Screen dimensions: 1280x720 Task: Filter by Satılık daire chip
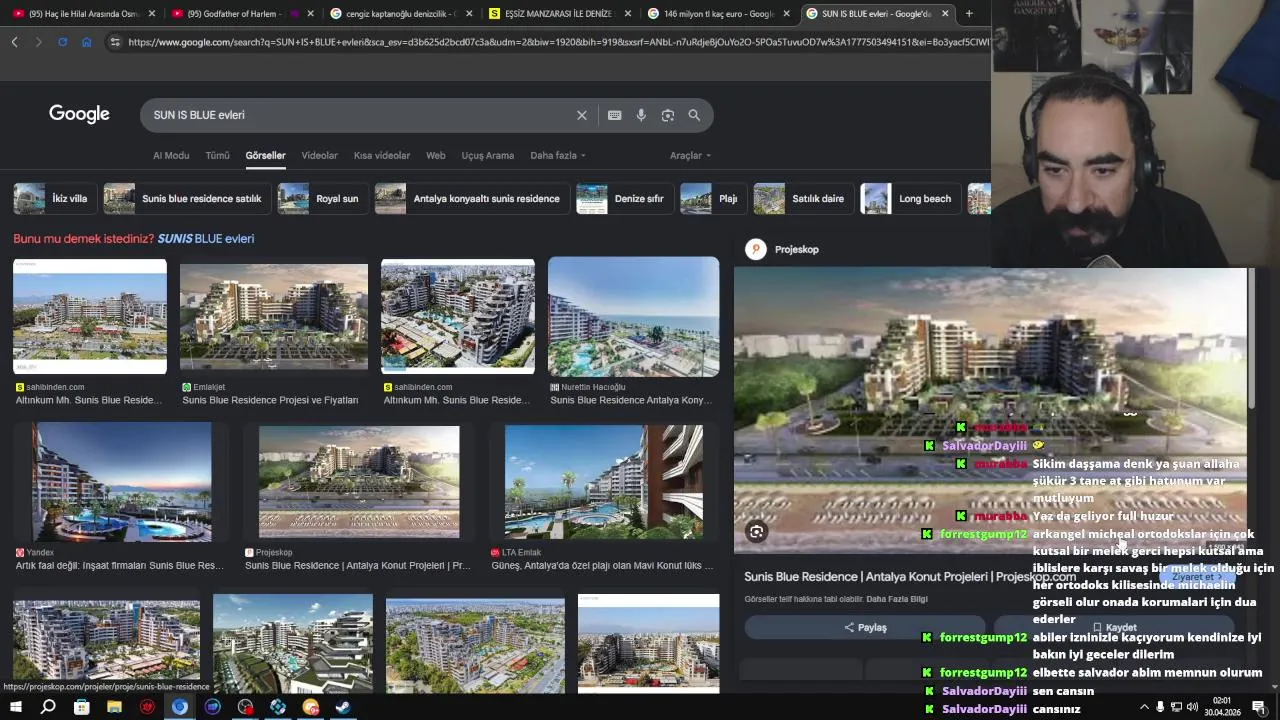(803, 198)
